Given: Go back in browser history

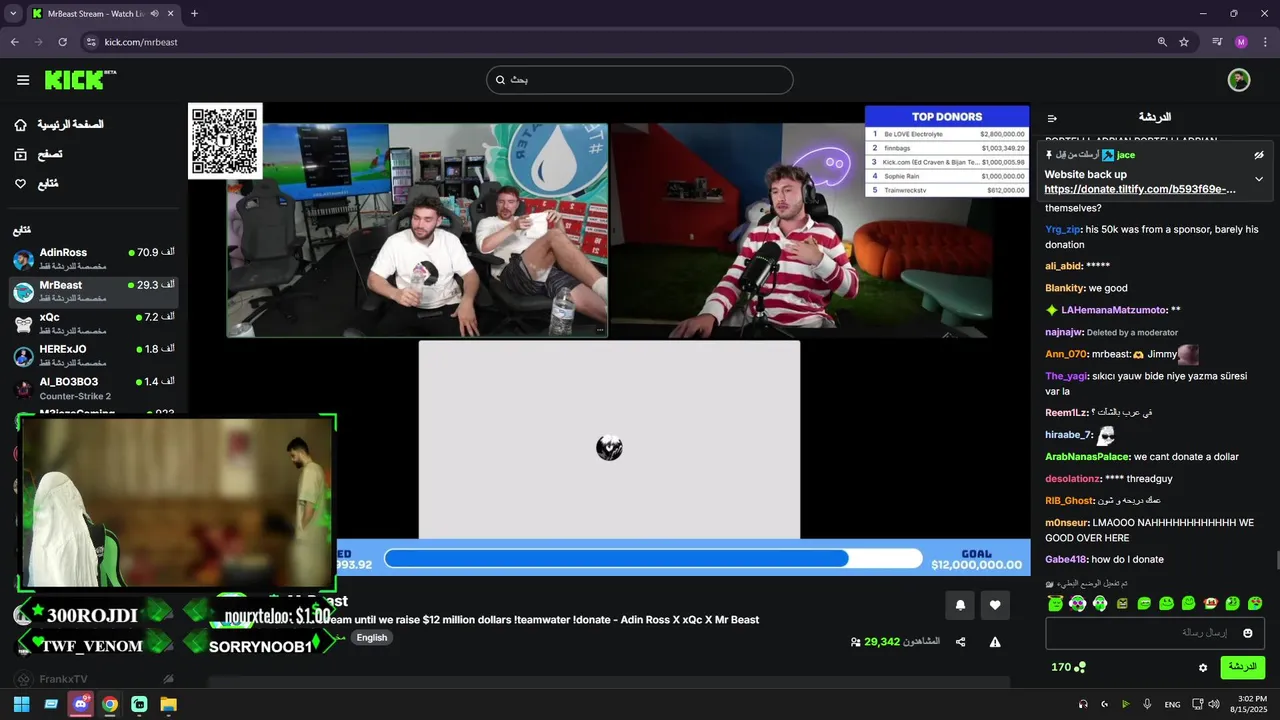Looking at the screenshot, I should pos(14,42).
